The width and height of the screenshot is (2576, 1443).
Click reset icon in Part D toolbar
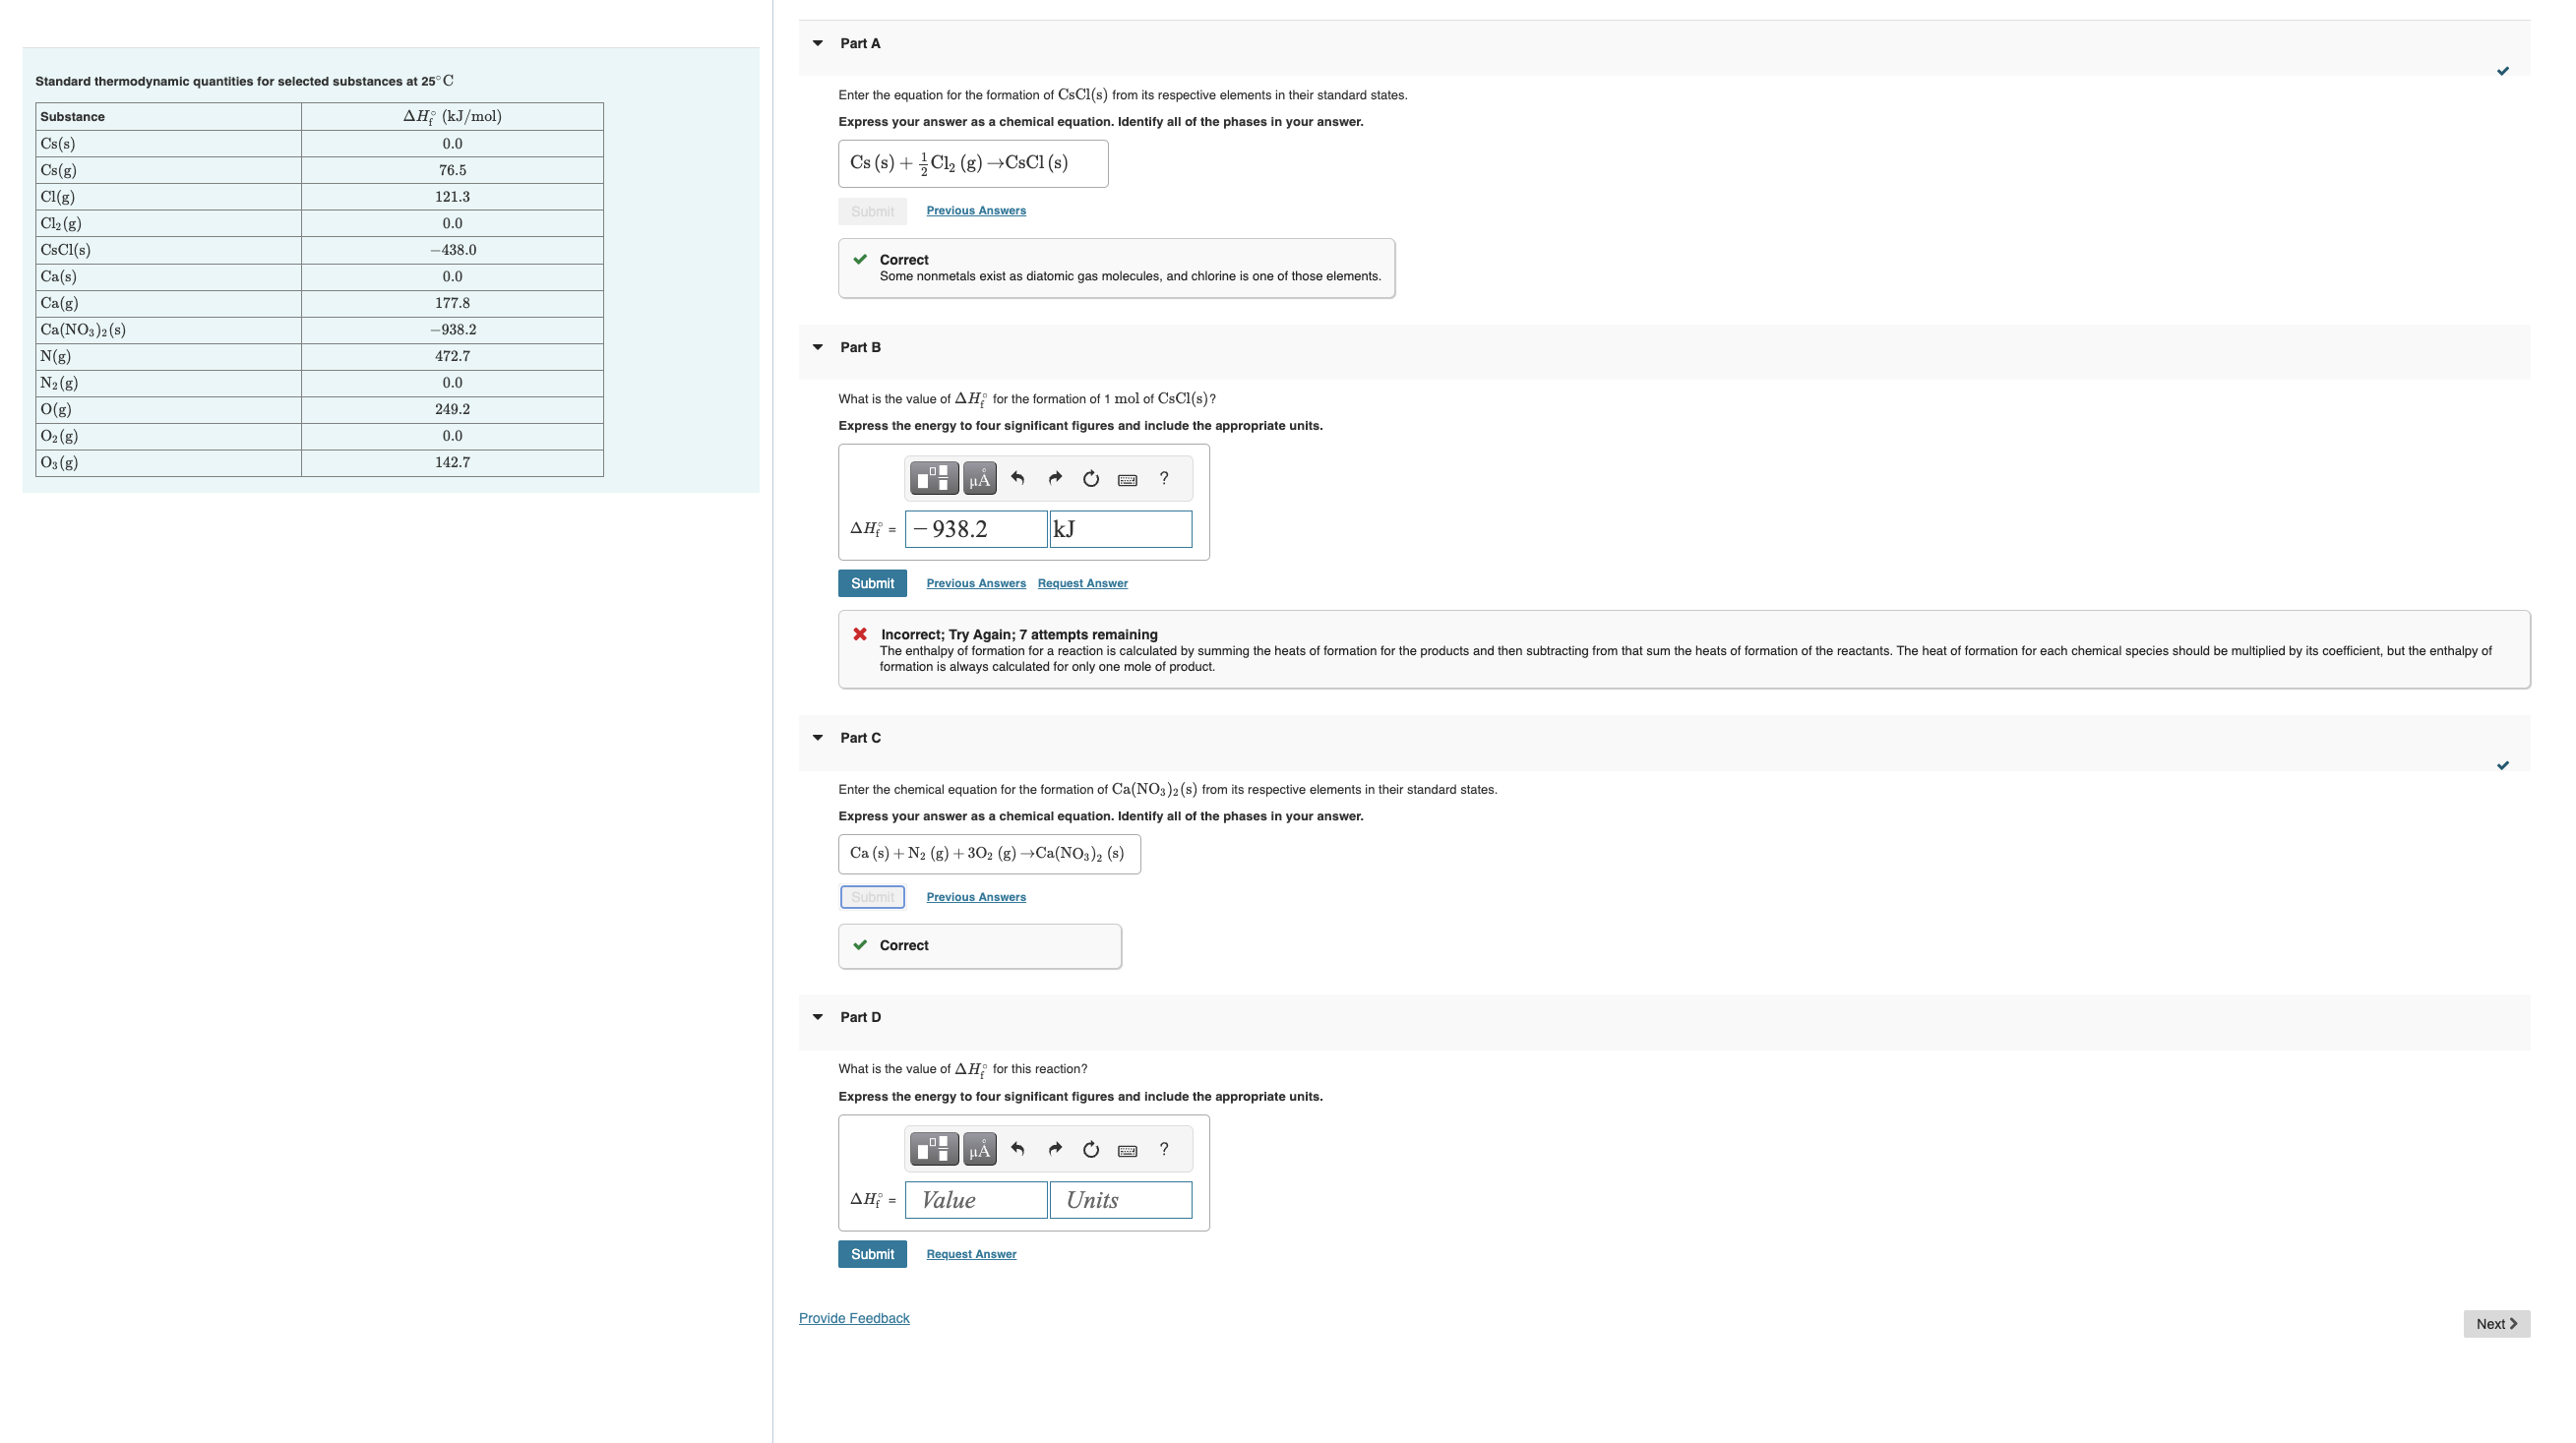[x=1091, y=1150]
